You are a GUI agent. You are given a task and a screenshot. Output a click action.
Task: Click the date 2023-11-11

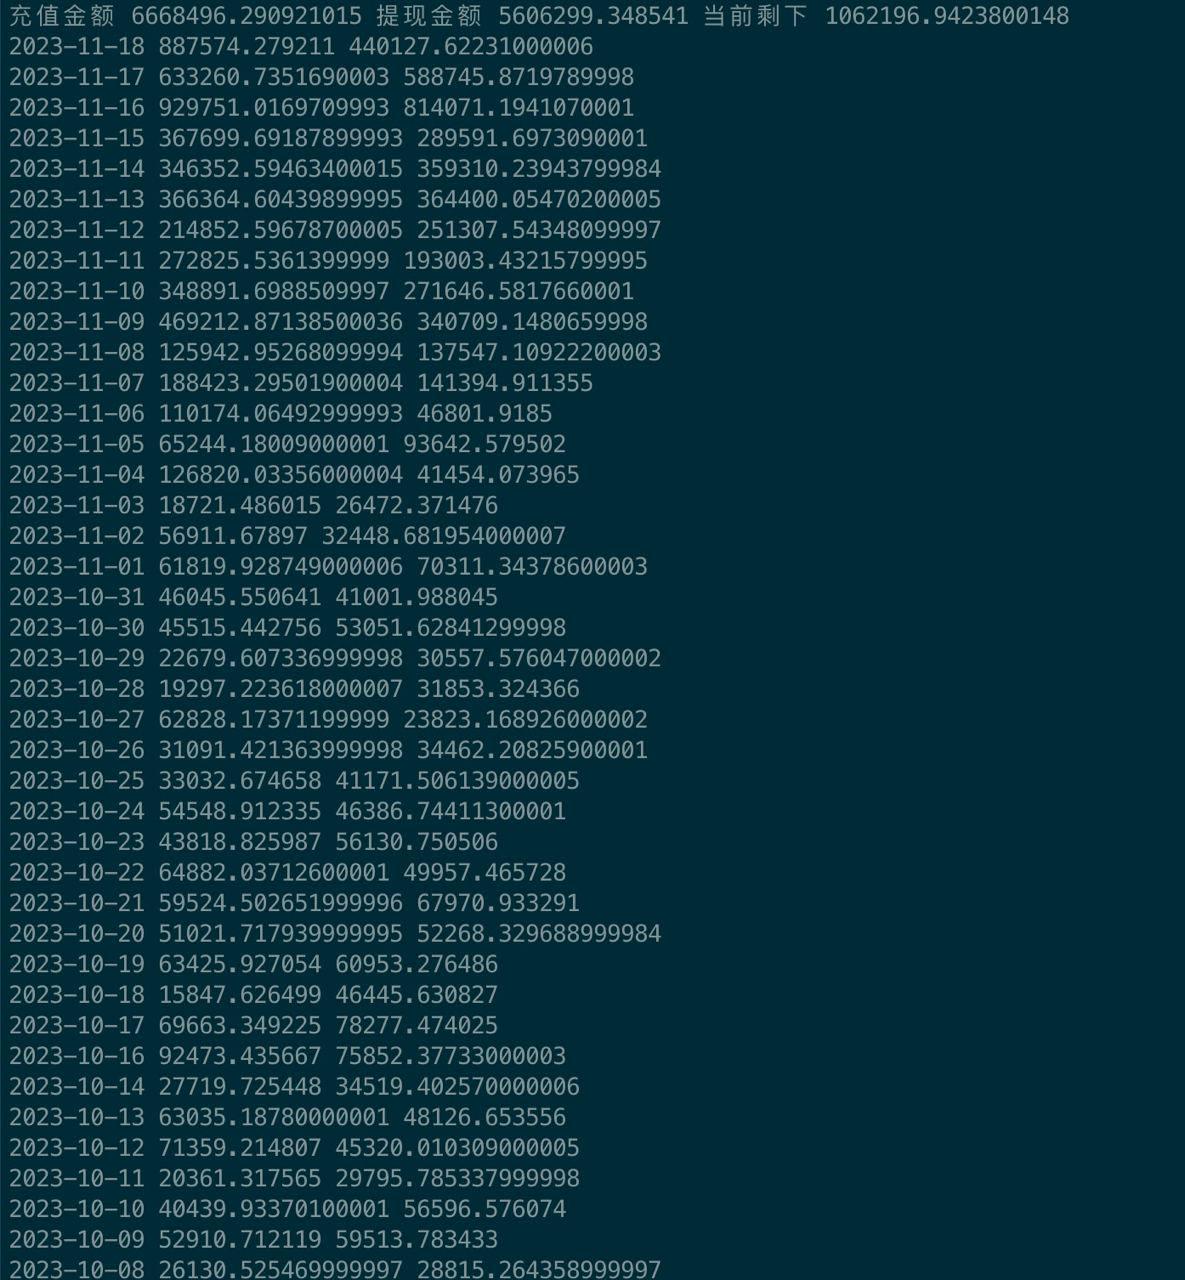pyautogui.click(x=77, y=261)
